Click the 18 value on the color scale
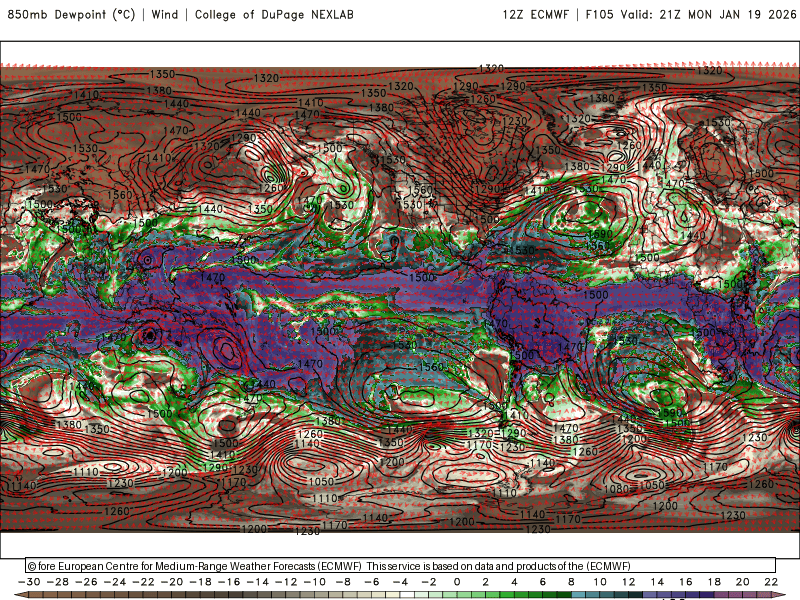The height and width of the screenshot is (600, 800). [714, 582]
